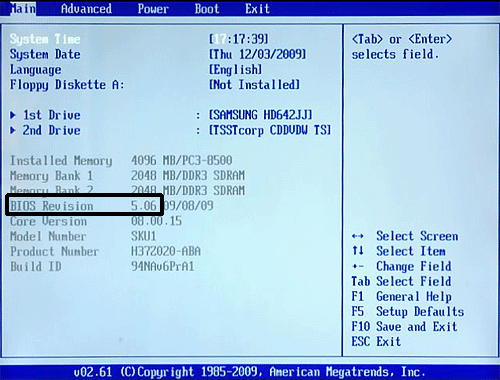This screenshot has height=380, width=500.
Task: Change Floppy Diskette A Not Installed option
Action: click(x=254, y=85)
